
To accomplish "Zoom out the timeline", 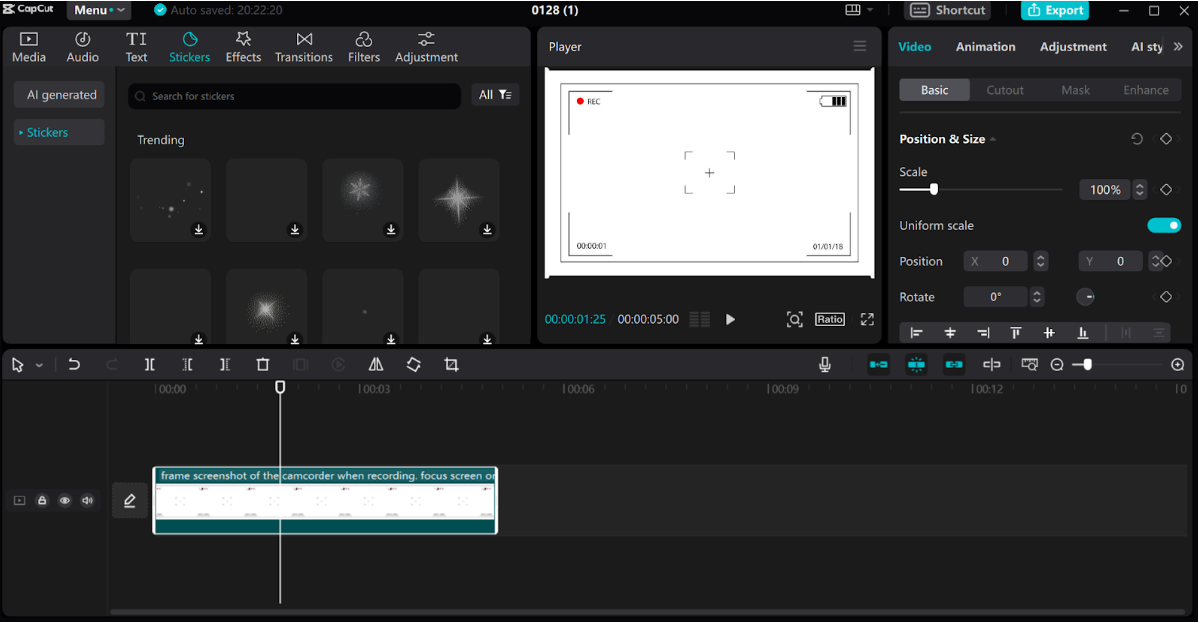I will point(1057,364).
